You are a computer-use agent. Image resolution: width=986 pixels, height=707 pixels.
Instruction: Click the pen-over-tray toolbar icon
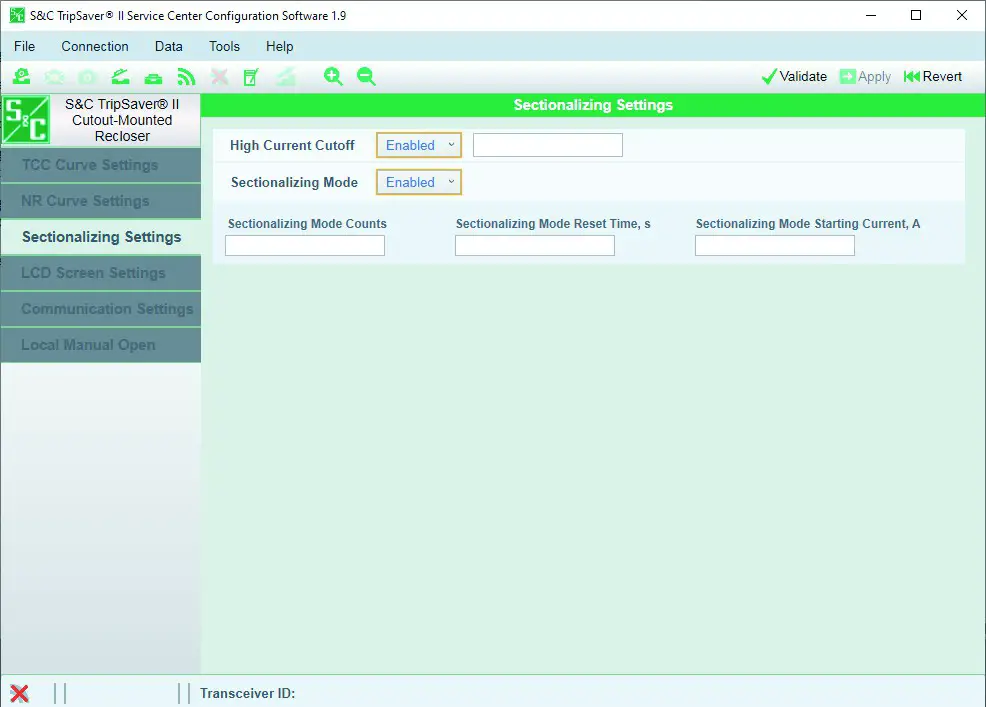[x=120, y=77]
